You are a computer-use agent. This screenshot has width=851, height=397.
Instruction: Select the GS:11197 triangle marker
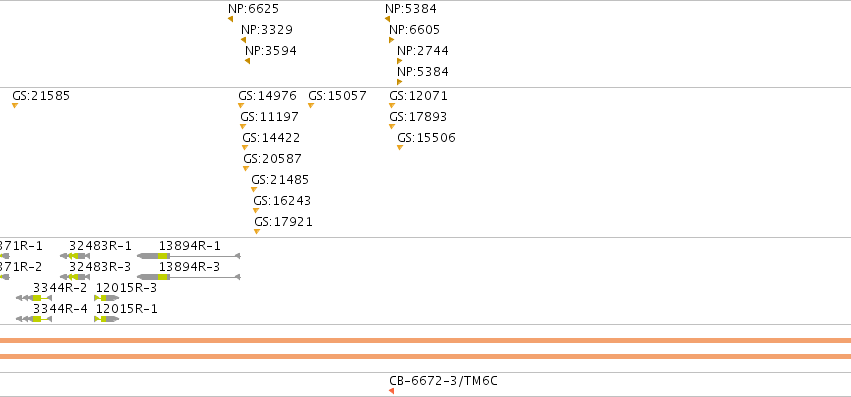pyautogui.click(x=243, y=127)
